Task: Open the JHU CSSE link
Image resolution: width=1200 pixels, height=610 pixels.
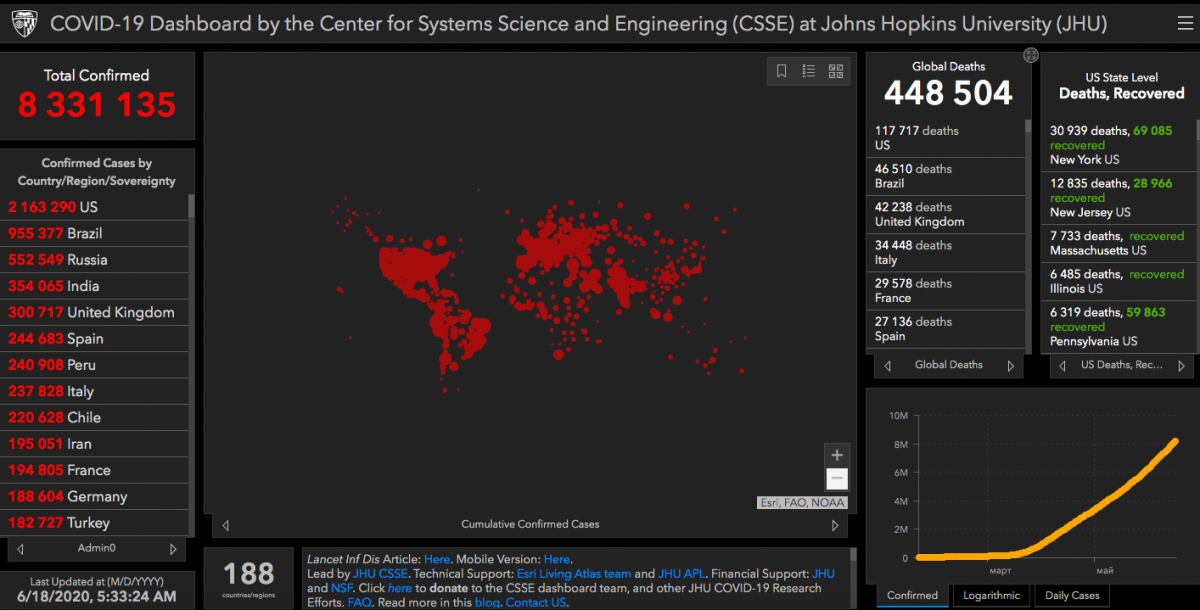Action: [x=380, y=574]
